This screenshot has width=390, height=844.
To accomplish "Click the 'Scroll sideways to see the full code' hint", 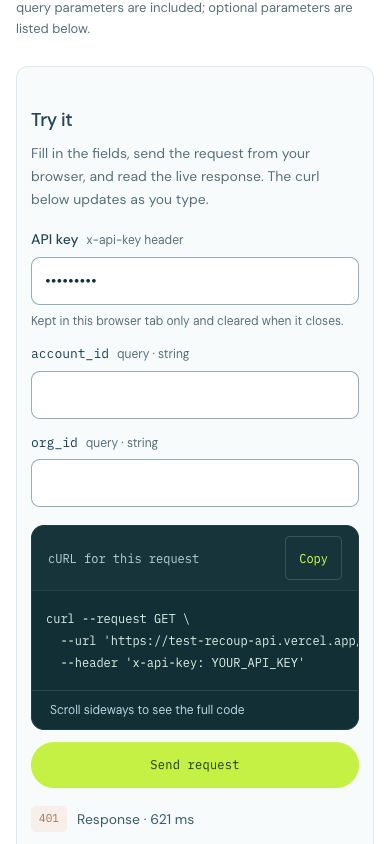I will (147, 709).
